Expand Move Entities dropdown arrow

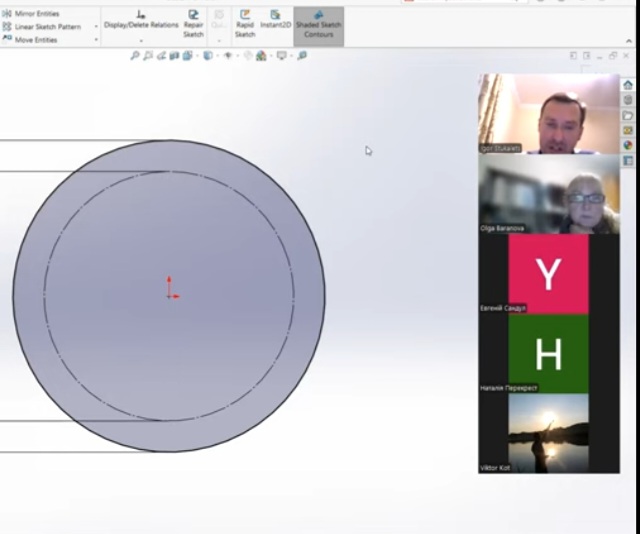tap(96, 40)
